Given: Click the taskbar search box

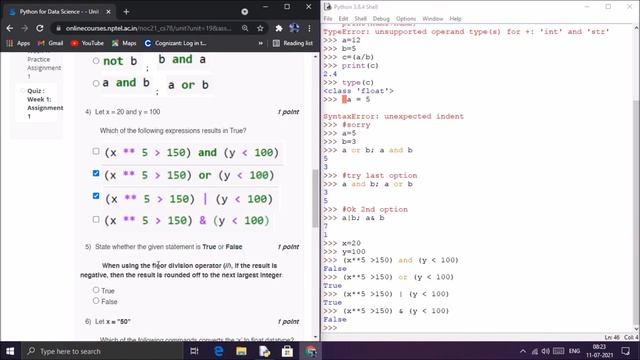Looking at the screenshot, I should [x=101, y=351].
